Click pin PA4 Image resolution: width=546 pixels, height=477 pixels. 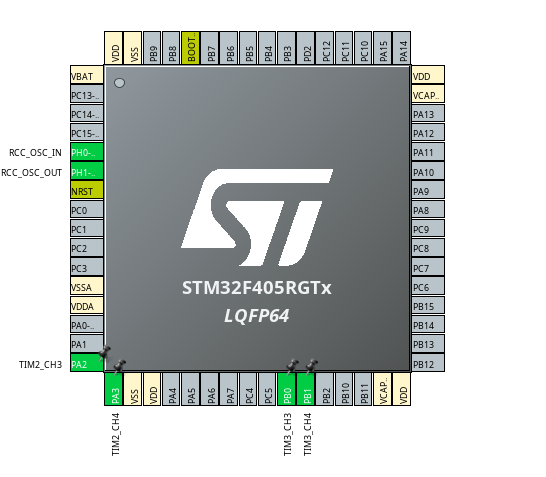pos(172,389)
